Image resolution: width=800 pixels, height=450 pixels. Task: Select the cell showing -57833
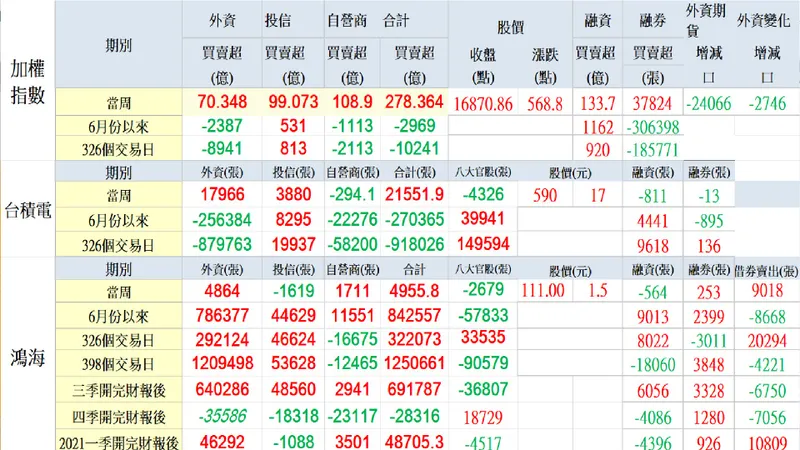[x=483, y=315]
